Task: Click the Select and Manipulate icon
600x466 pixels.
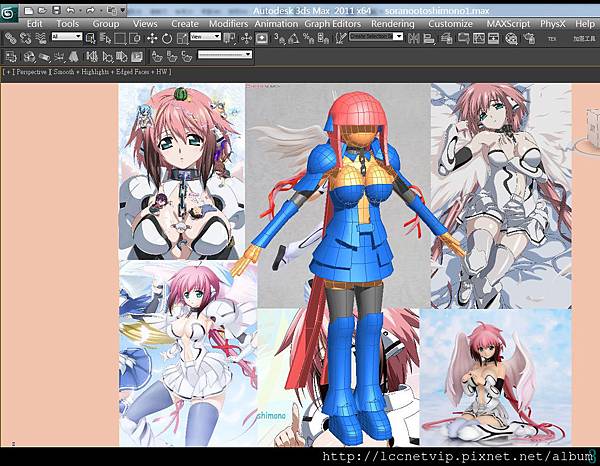Action: pyautogui.click(x=246, y=38)
